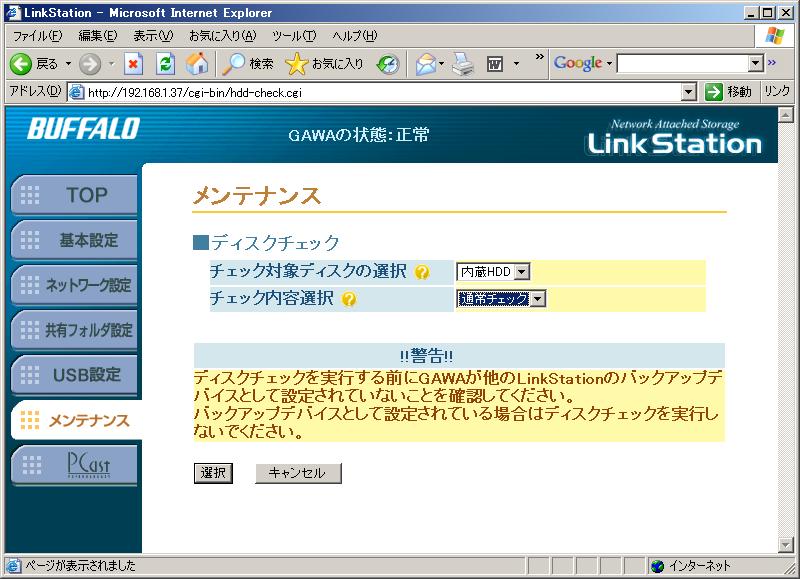
Task: Click the ページが表示されました status bar text
Action: pos(80,566)
